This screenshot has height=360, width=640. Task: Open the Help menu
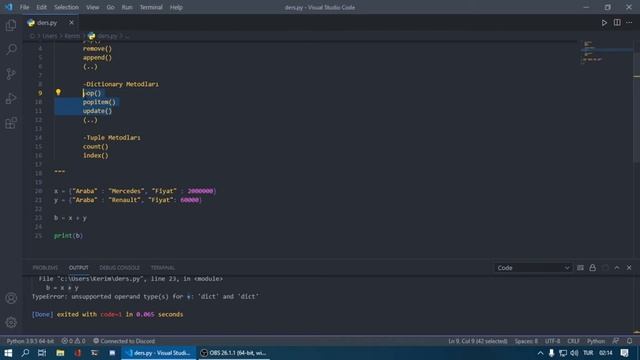176,7
